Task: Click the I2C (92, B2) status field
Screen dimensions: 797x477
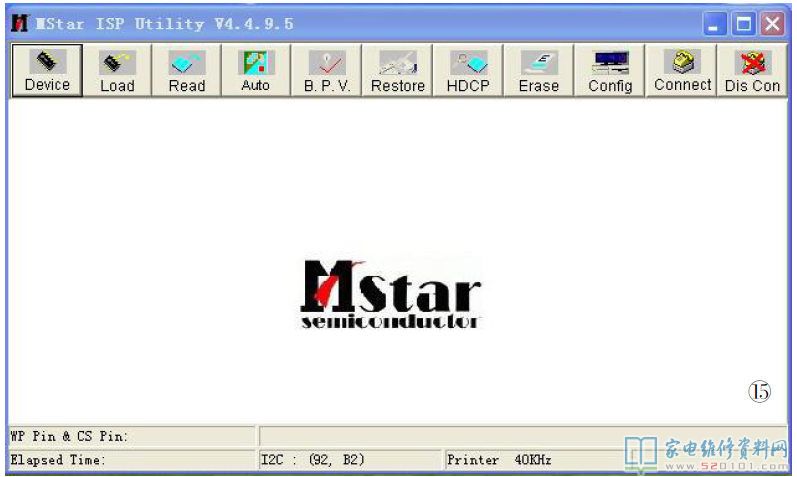Action: click(348, 460)
